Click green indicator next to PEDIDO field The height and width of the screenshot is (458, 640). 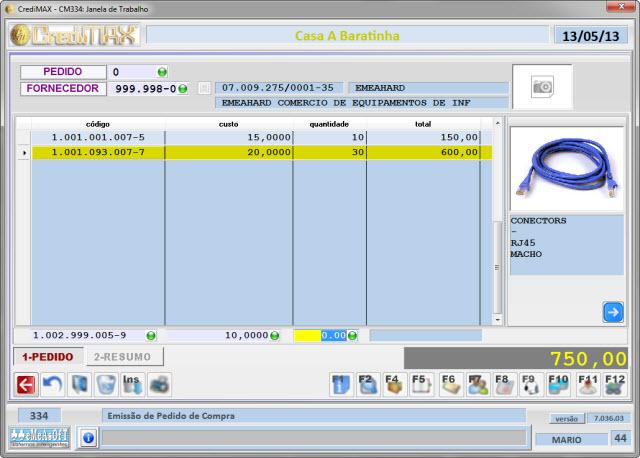(162, 72)
